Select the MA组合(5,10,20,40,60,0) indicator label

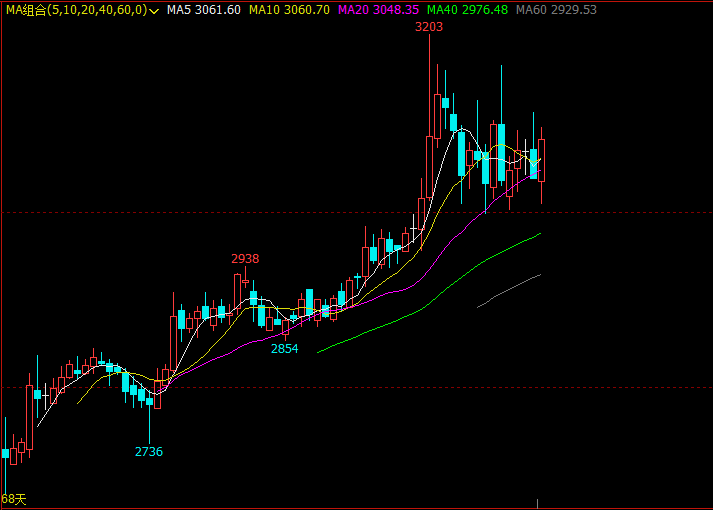pyautogui.click(x=77, y=10)
